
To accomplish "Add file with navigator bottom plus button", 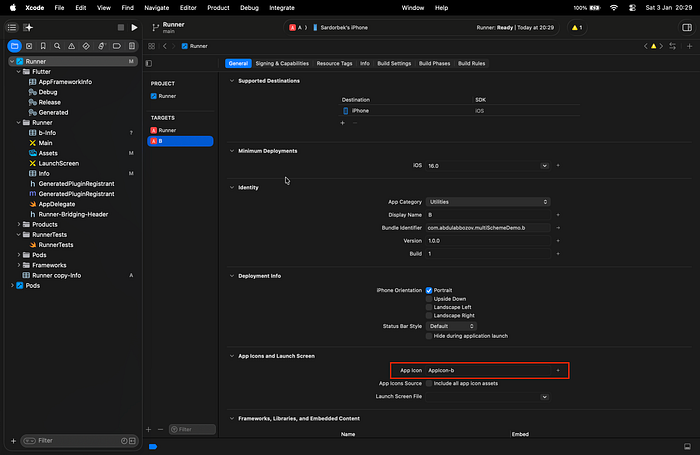I will (x=13, y=441).
